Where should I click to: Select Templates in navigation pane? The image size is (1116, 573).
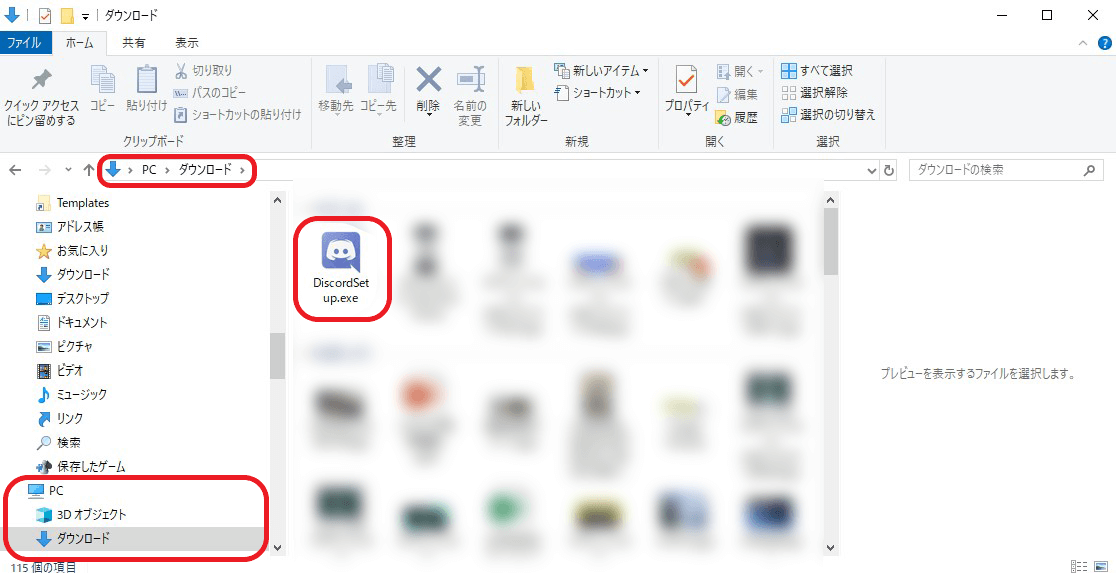[73, 203]
